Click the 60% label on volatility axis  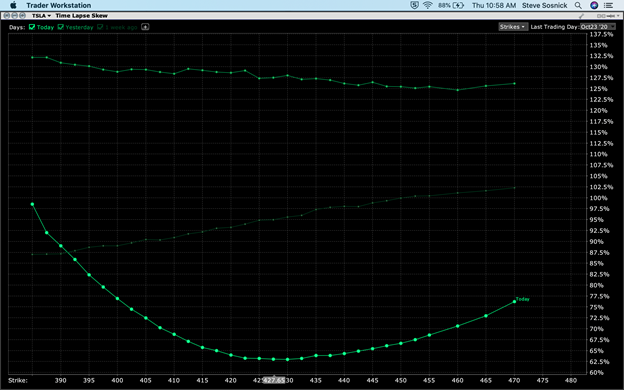click(597, 372)
